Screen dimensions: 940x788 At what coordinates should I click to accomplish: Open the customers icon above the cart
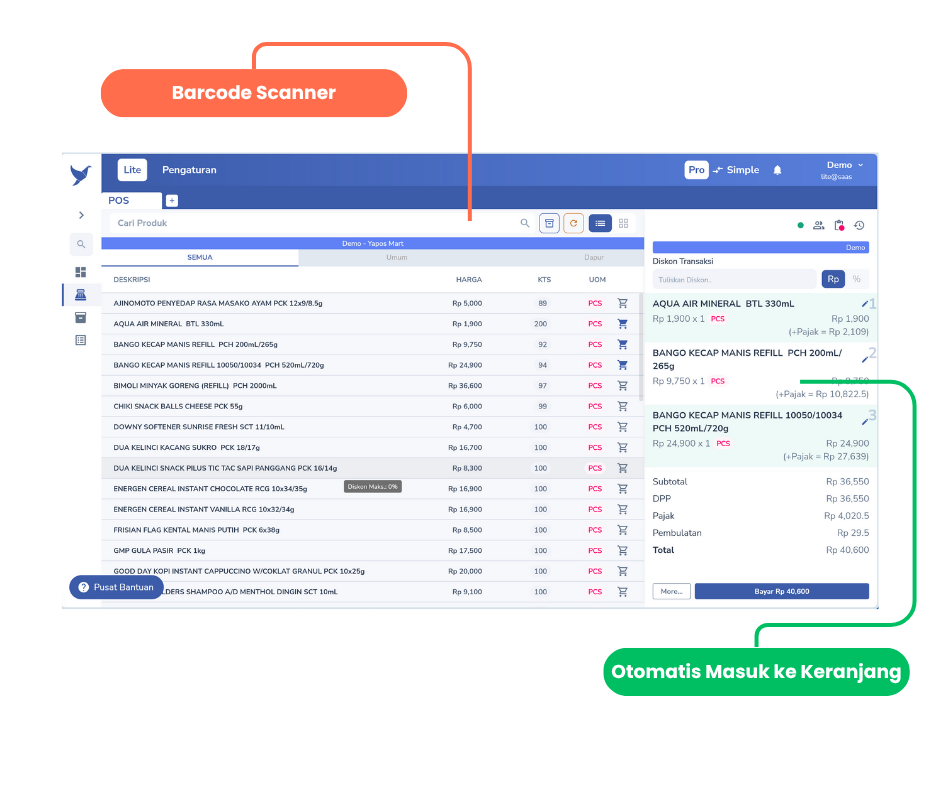[x=818, y=225]
